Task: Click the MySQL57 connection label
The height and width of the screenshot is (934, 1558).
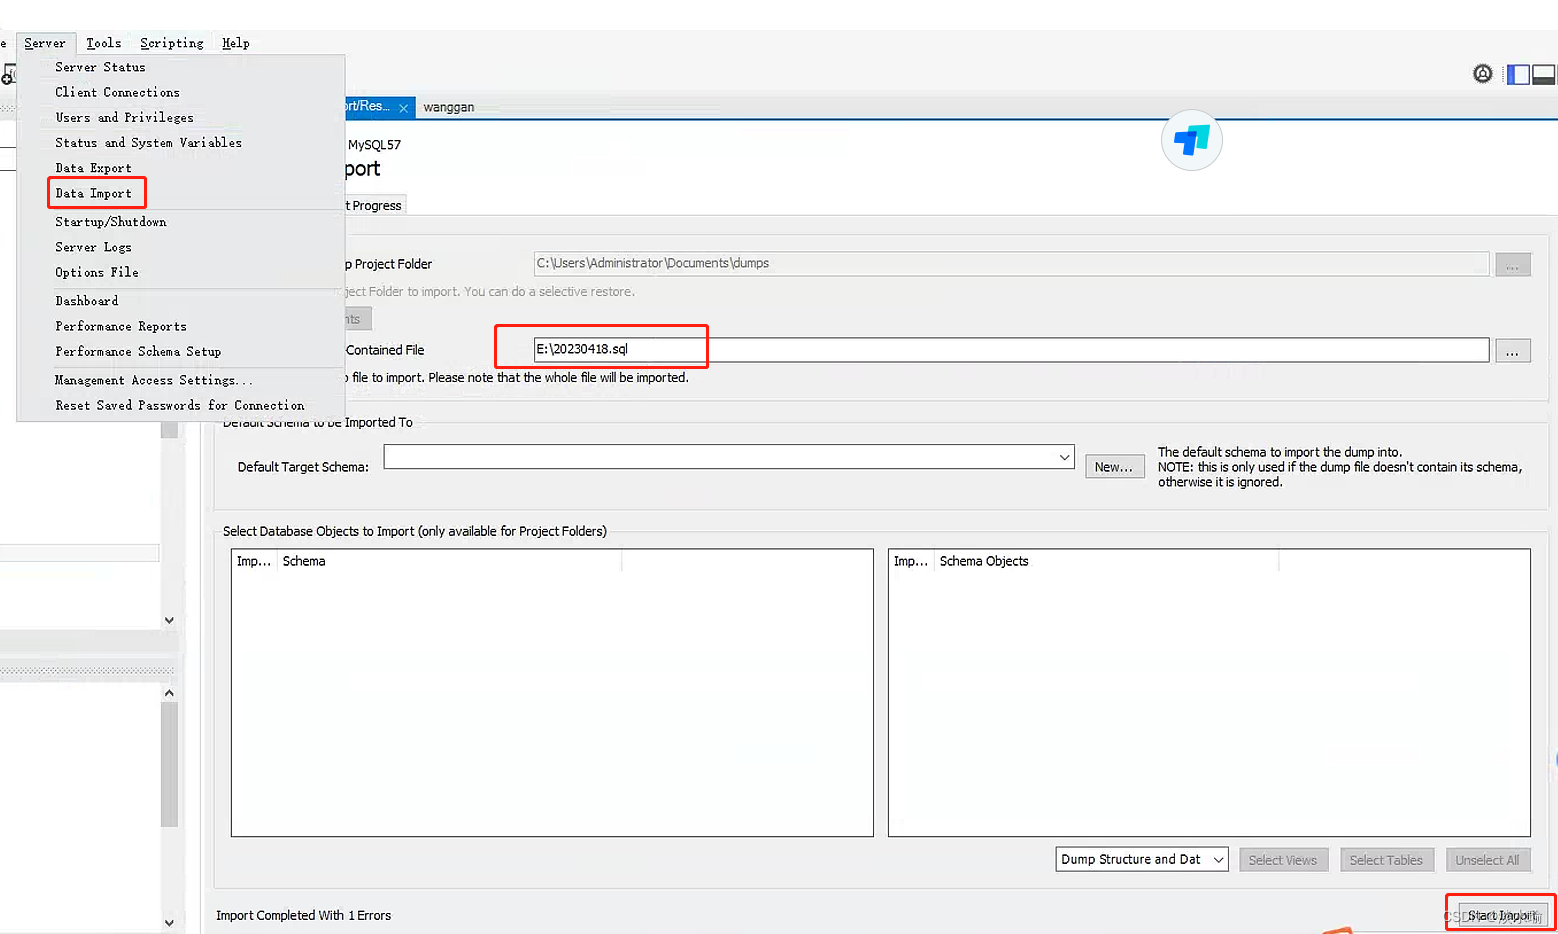Action: 374,145
